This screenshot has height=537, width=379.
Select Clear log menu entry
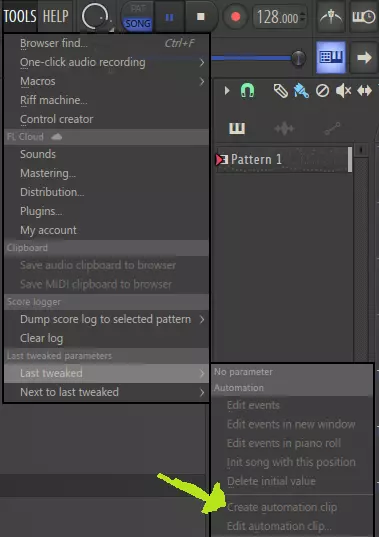pyautogui.click(x=106, y=338)
